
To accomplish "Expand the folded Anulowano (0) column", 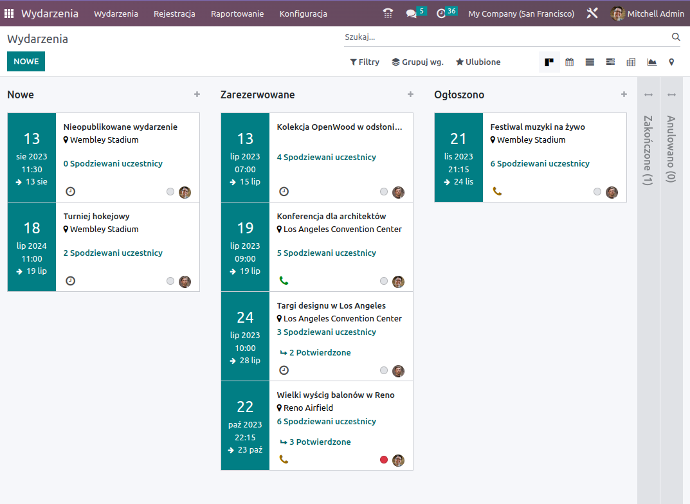I will [x=671, y=150].
